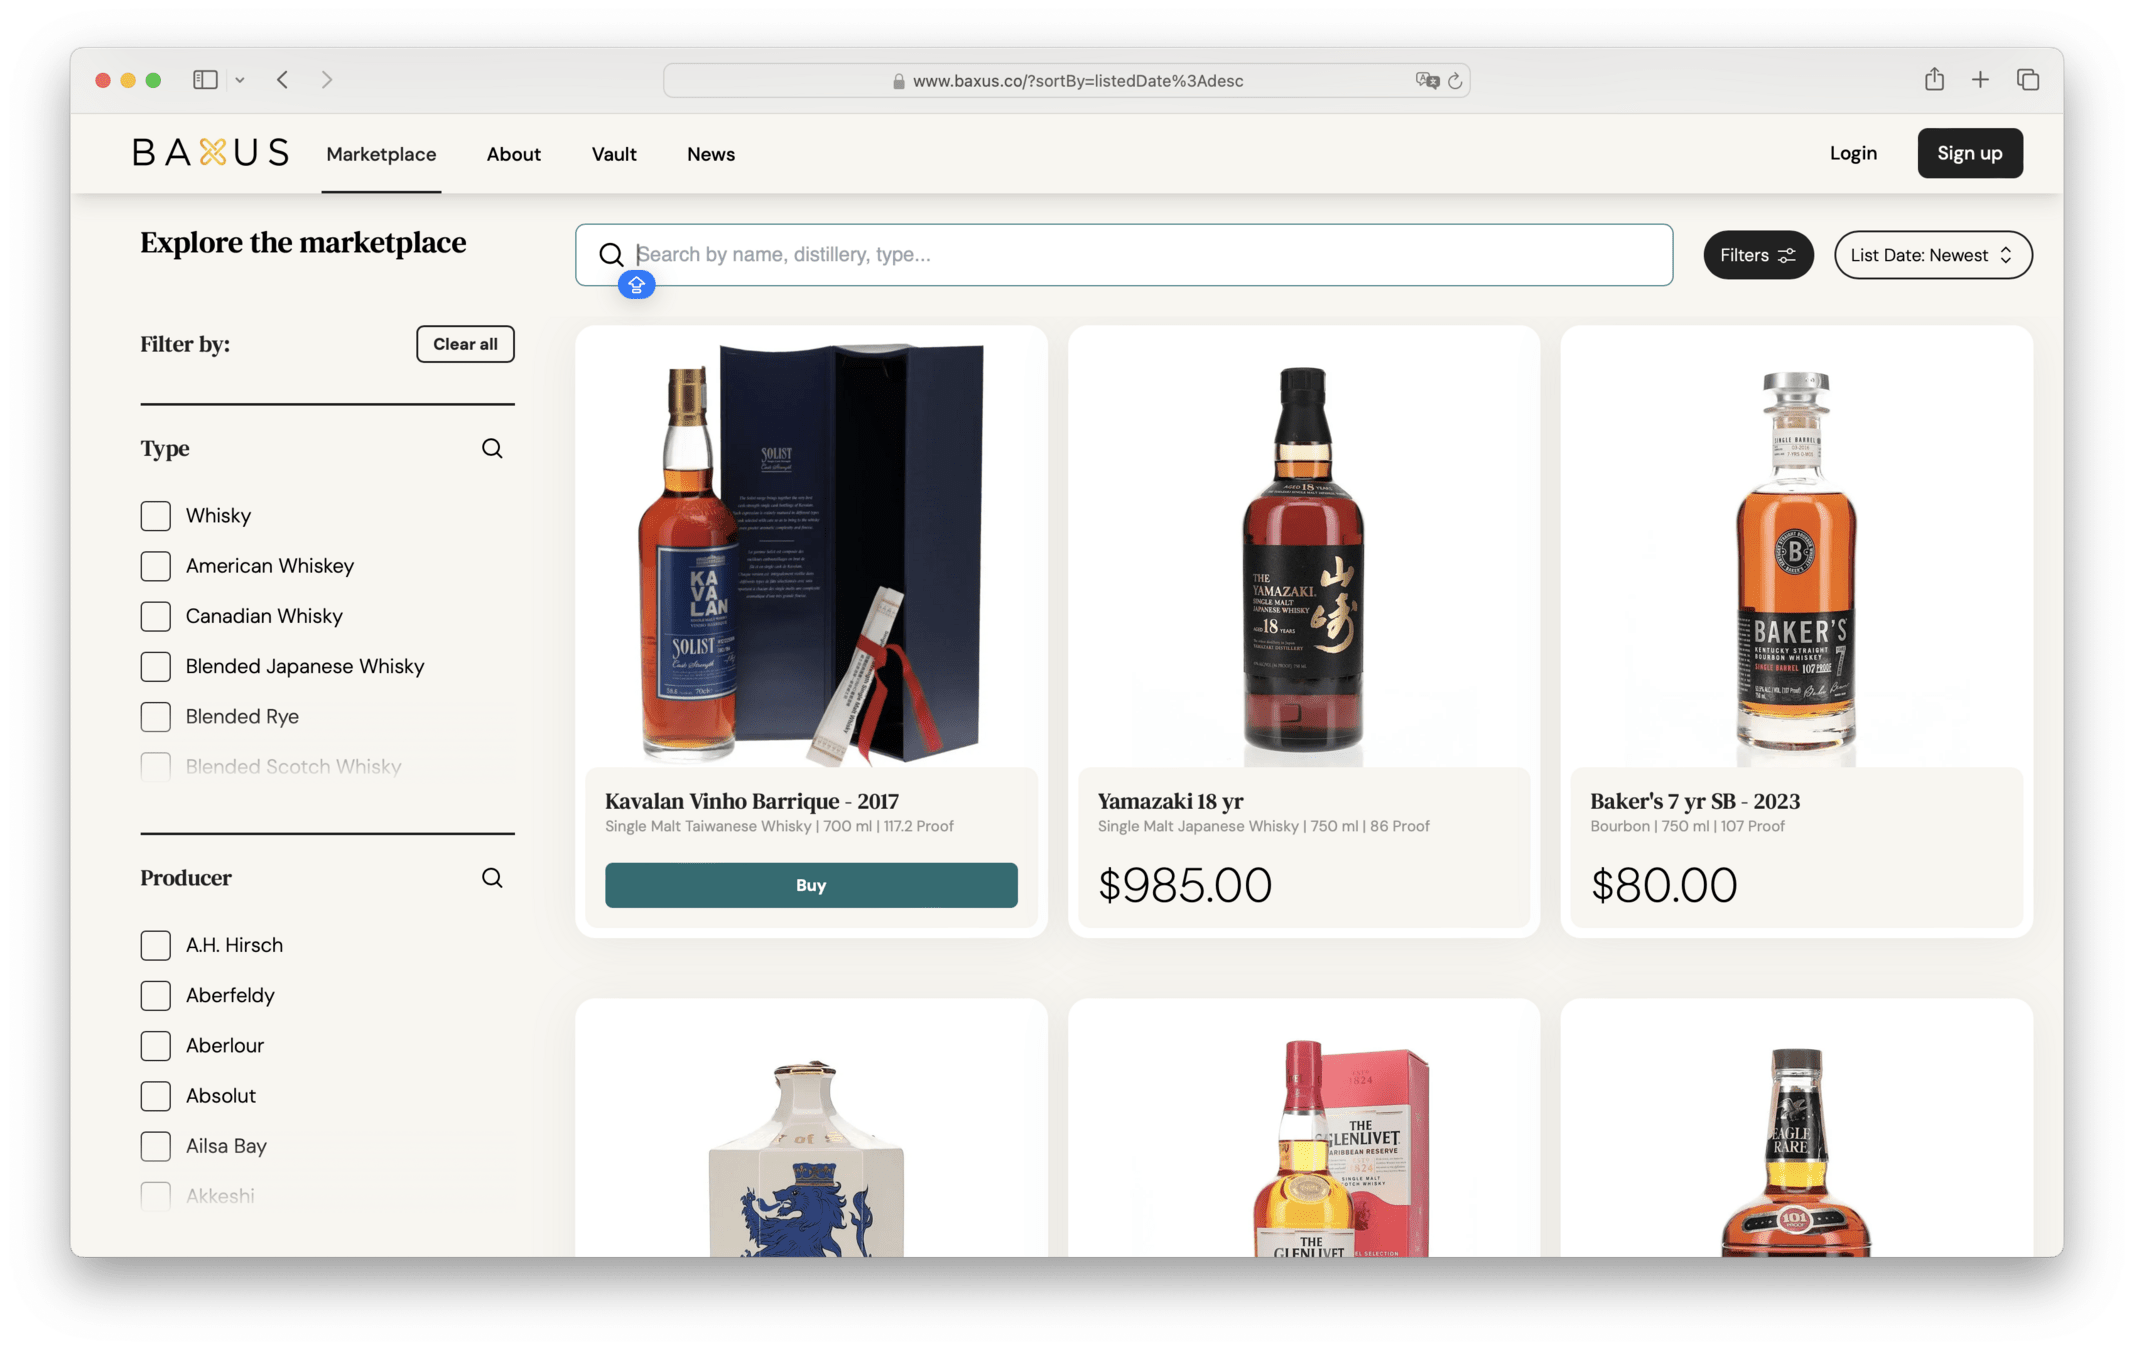The image size is (2134, 1350).
Task: Open the News nav item
Action: 710,154
